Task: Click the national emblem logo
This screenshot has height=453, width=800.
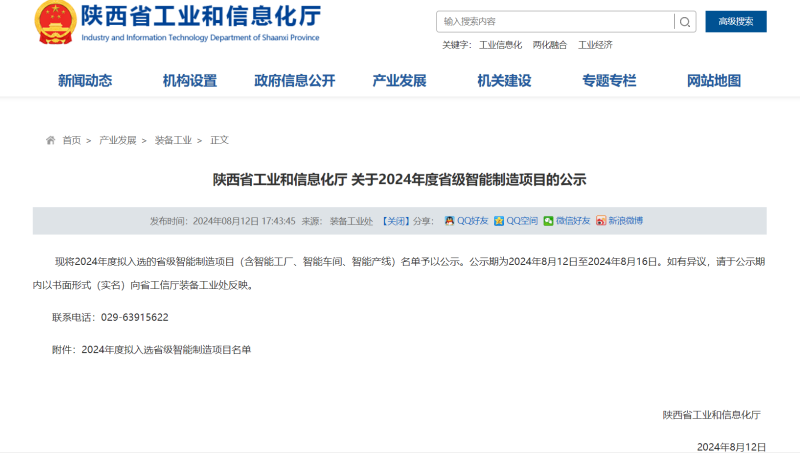Action: point(54,22)
